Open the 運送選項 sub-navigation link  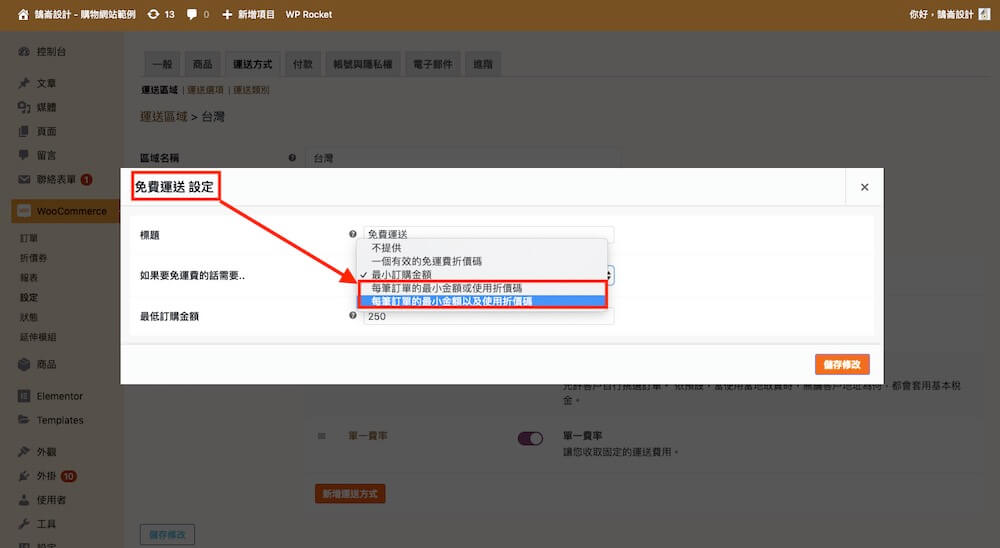pyautogui.click(x=206, y=90)
